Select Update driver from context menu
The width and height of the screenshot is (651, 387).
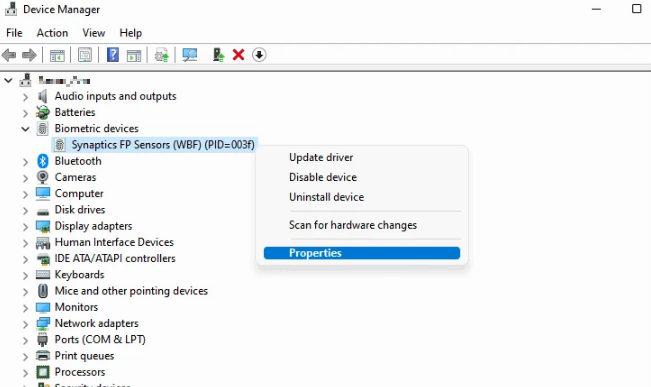coord(321,157)
